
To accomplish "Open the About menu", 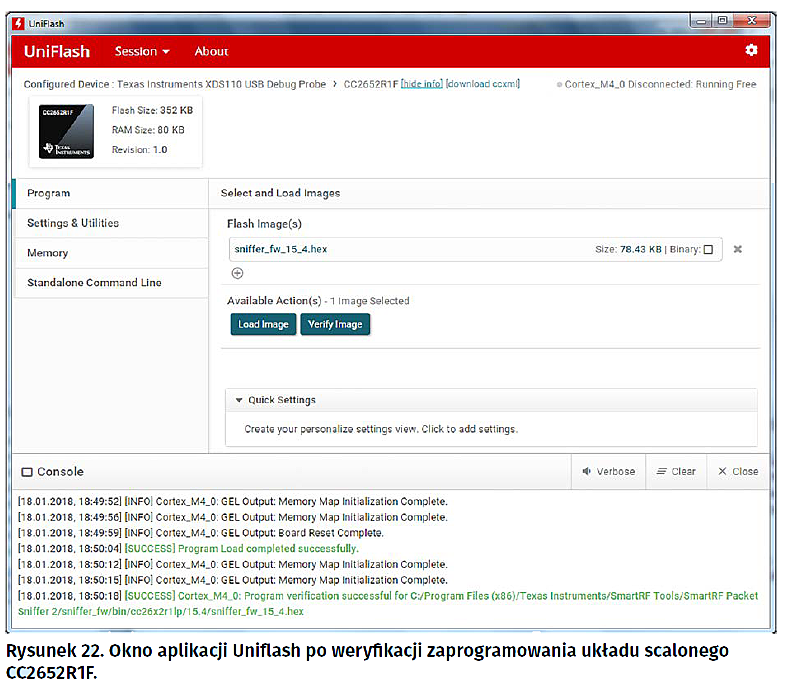I will (211, 51).
